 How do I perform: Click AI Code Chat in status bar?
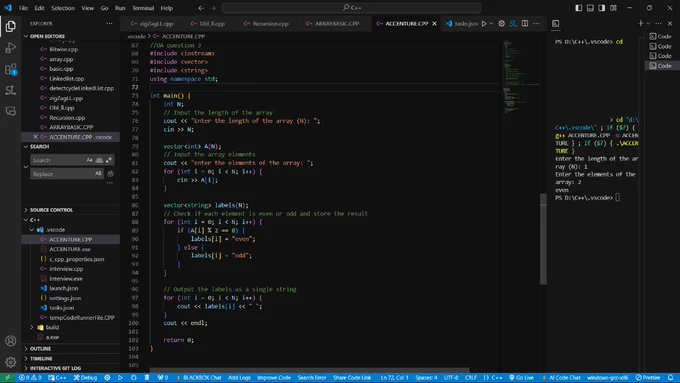561,378
